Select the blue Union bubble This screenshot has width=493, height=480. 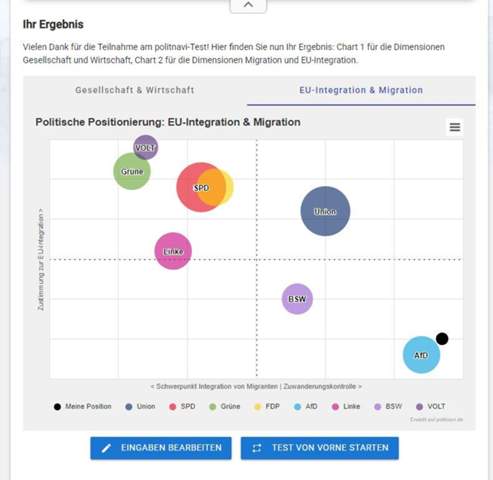(x=325, y=211)
